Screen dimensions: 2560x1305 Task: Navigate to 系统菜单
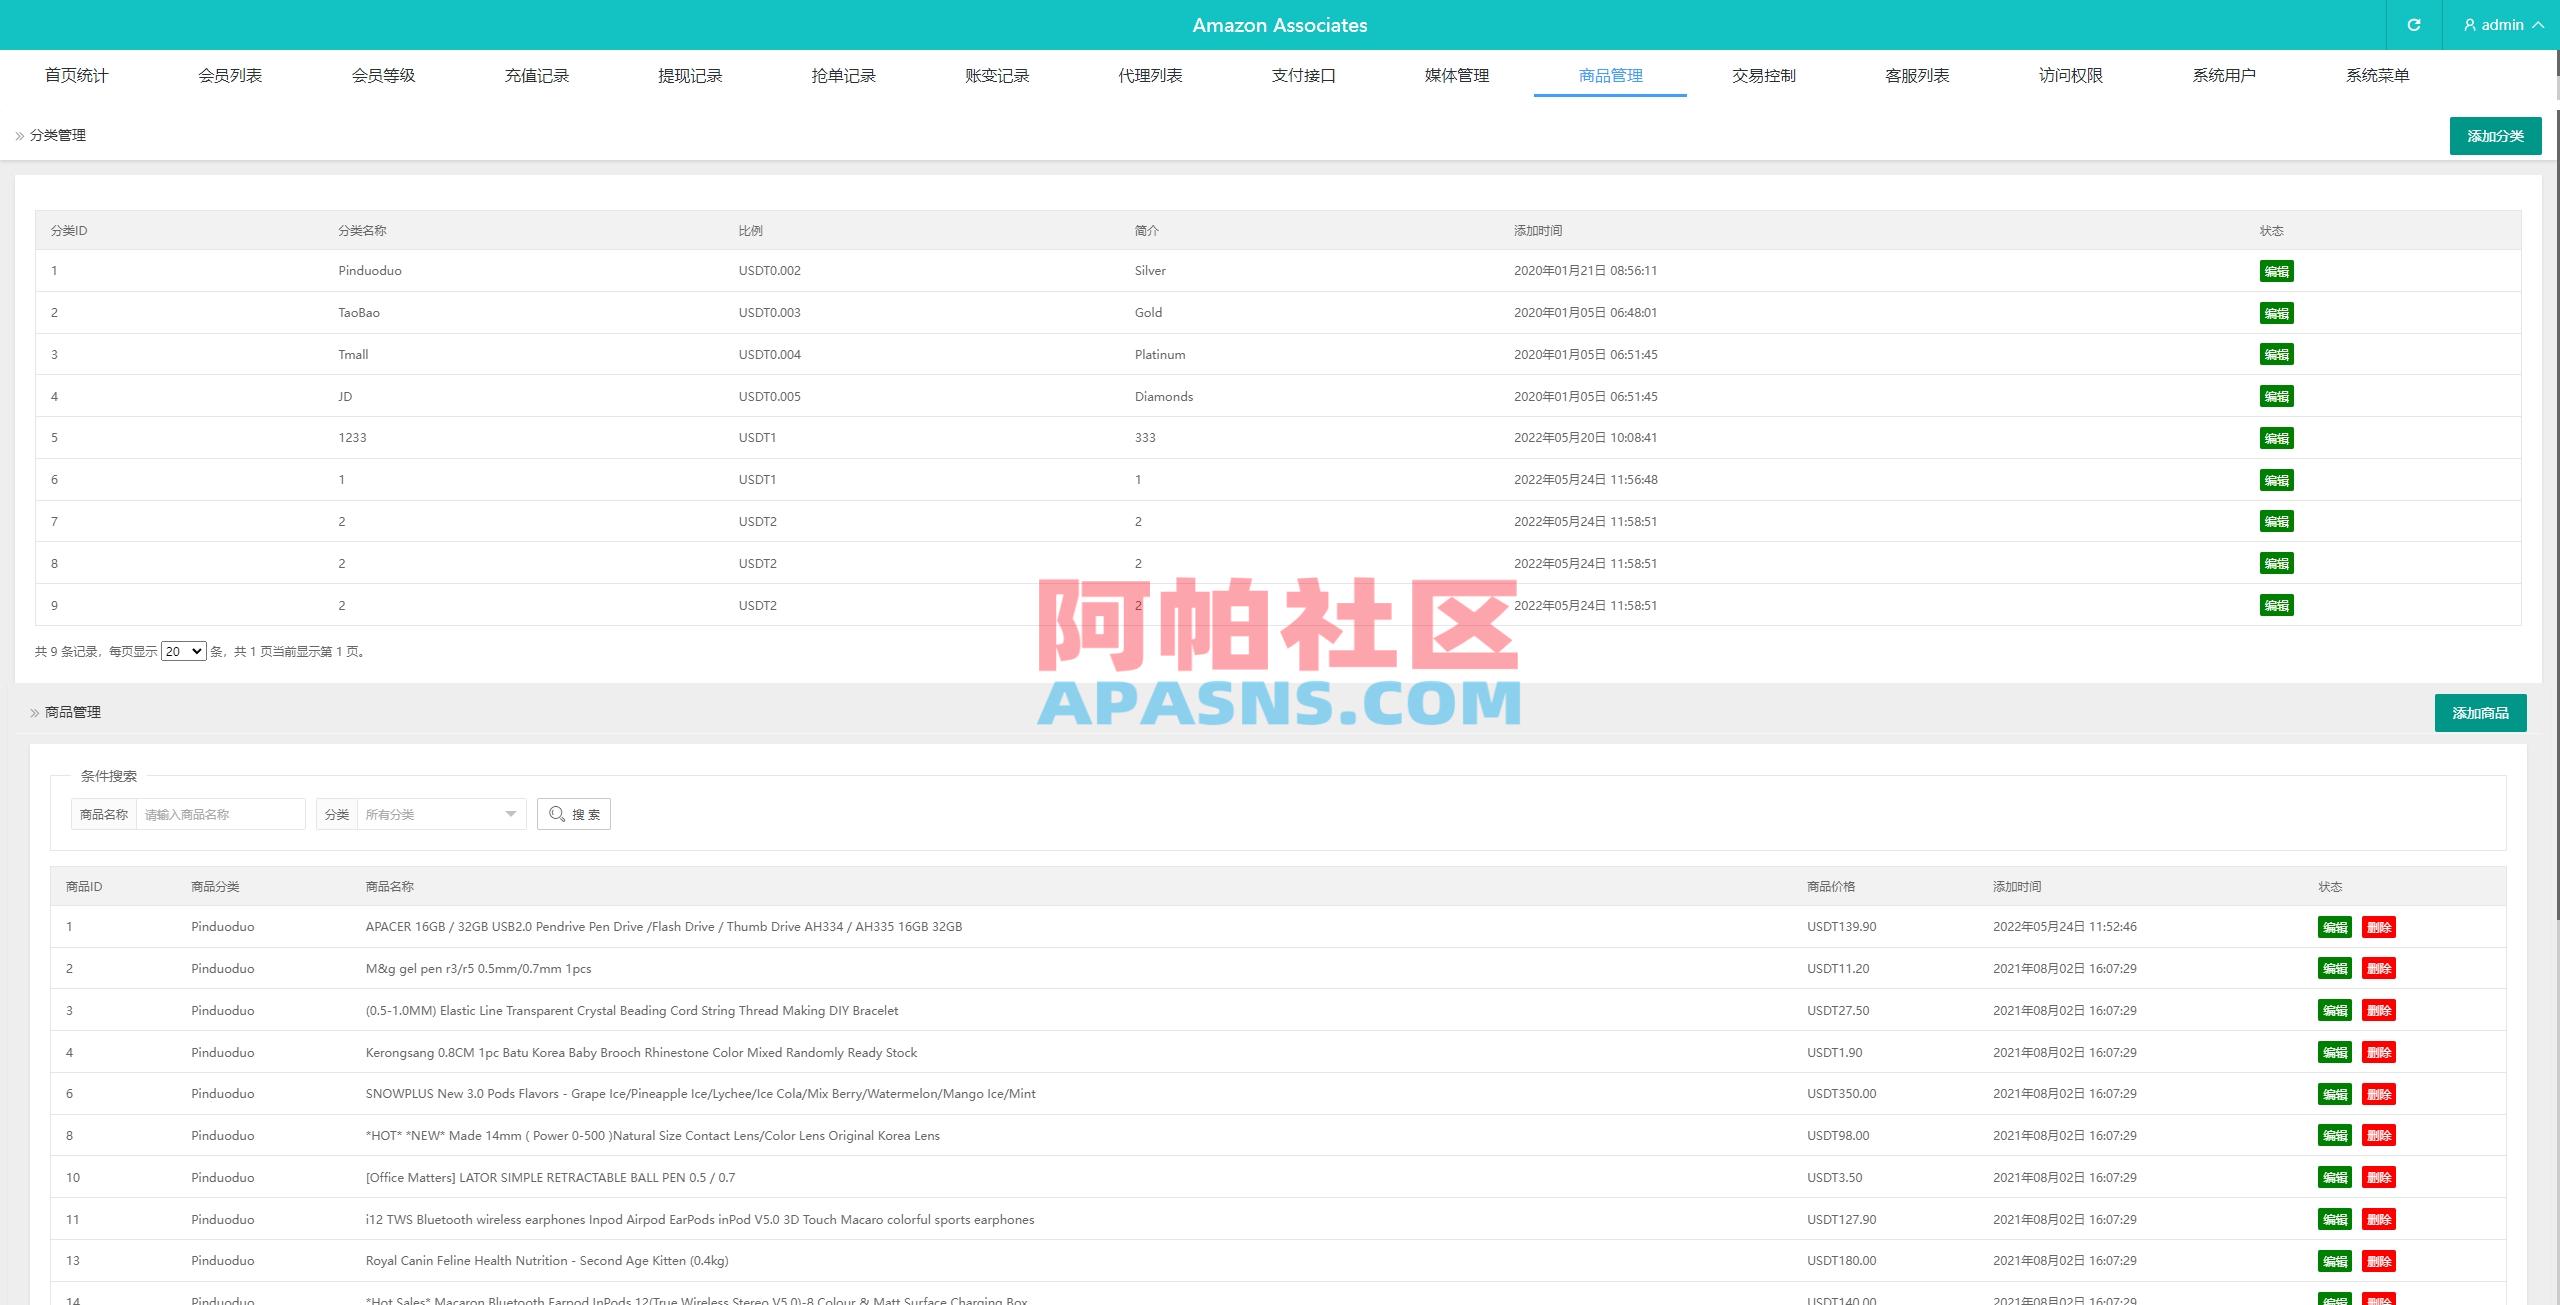[x=2377, y=75]
